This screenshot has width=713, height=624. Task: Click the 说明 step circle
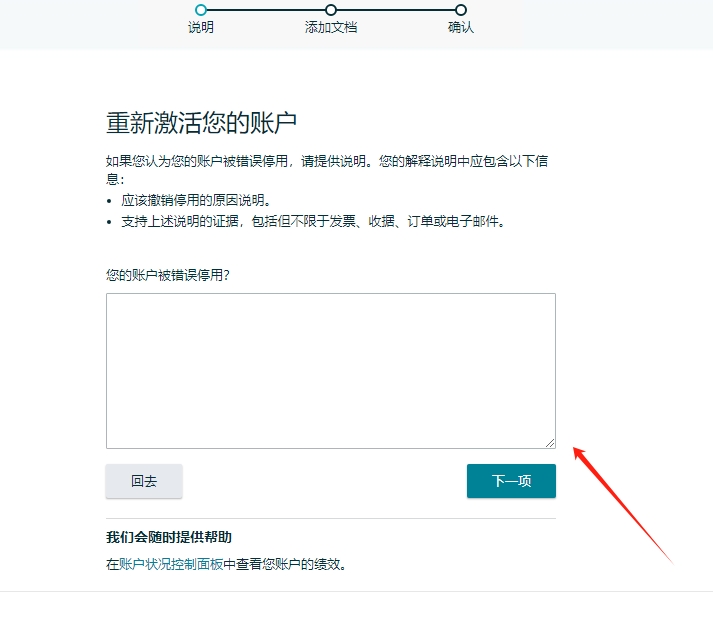pyautogui.click(x=201, y=10)
